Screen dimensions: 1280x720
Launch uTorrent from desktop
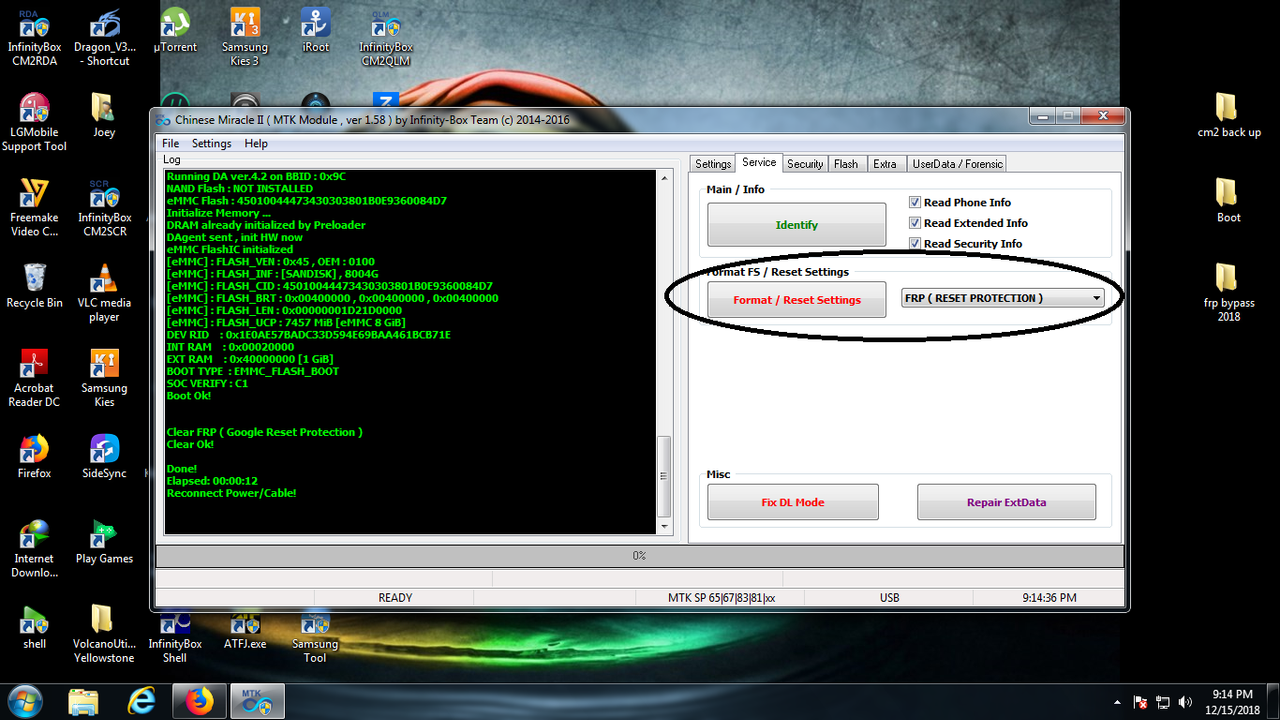(175, 30)
